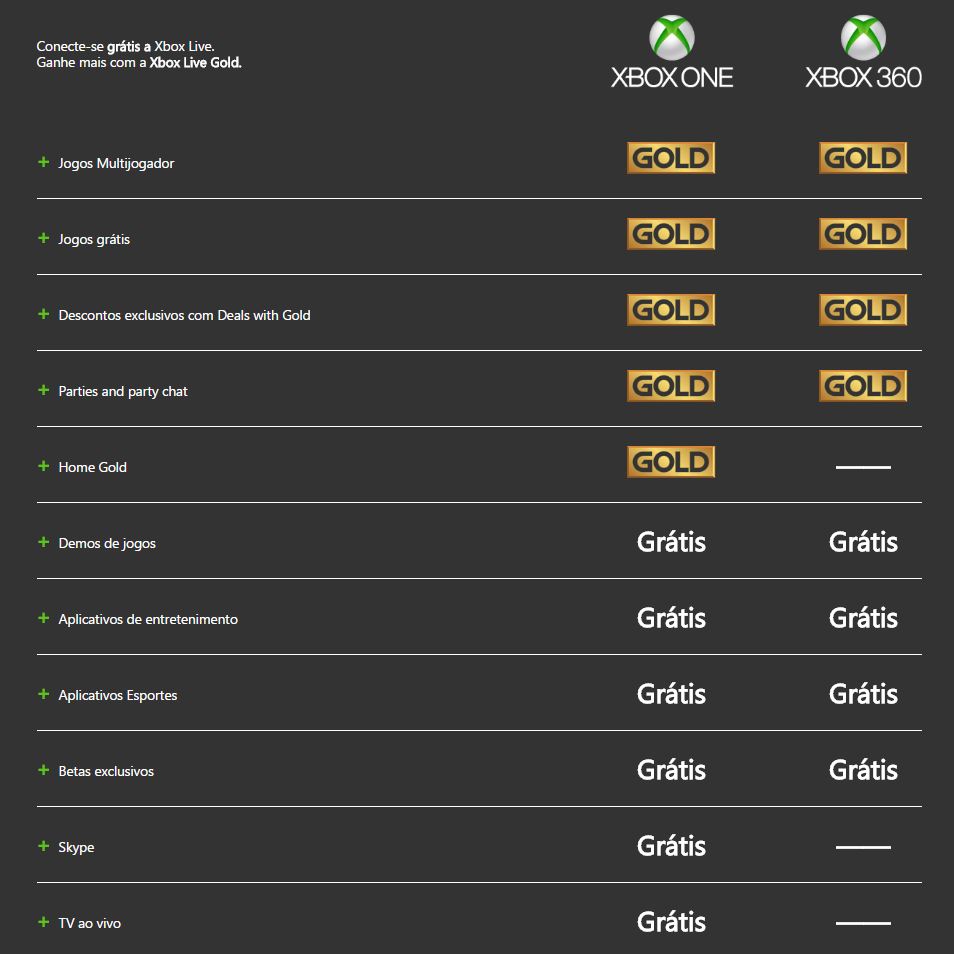This screenshot has height=954, width=954.
Task: Click the Xbox One logo
Action: coord(672,52)
